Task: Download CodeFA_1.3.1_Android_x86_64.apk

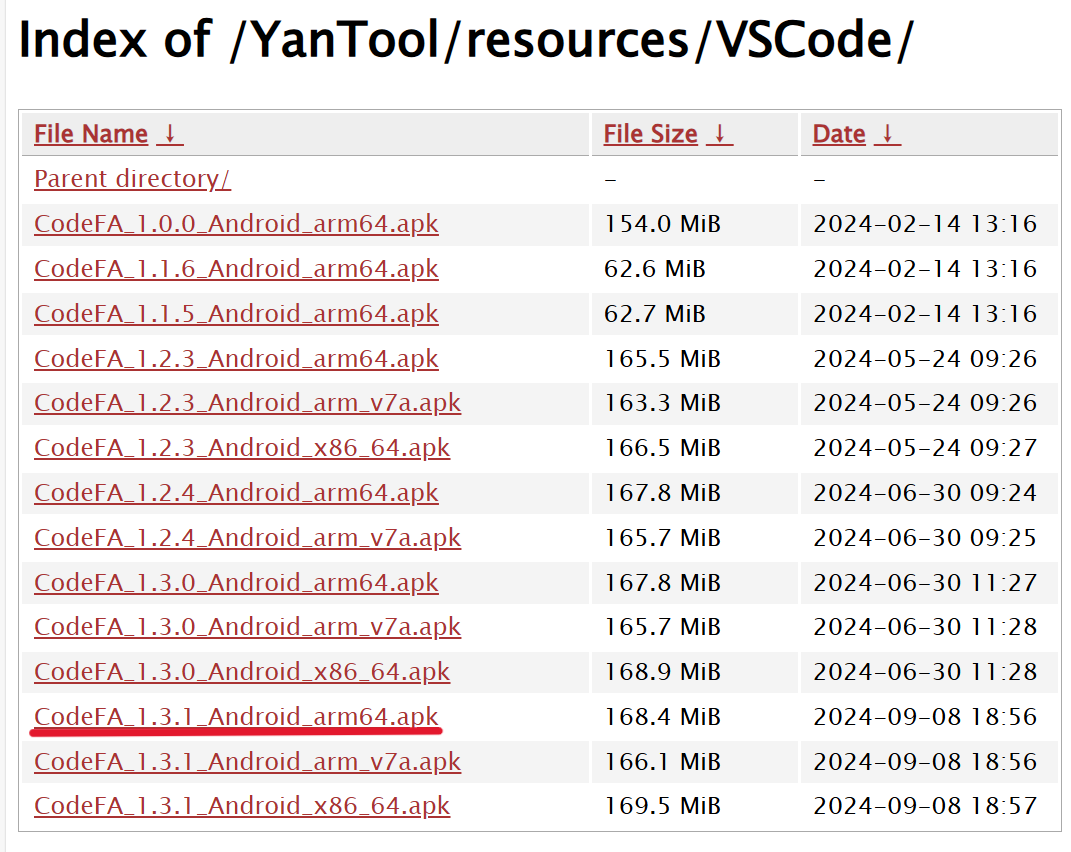Action: point(242,806)
